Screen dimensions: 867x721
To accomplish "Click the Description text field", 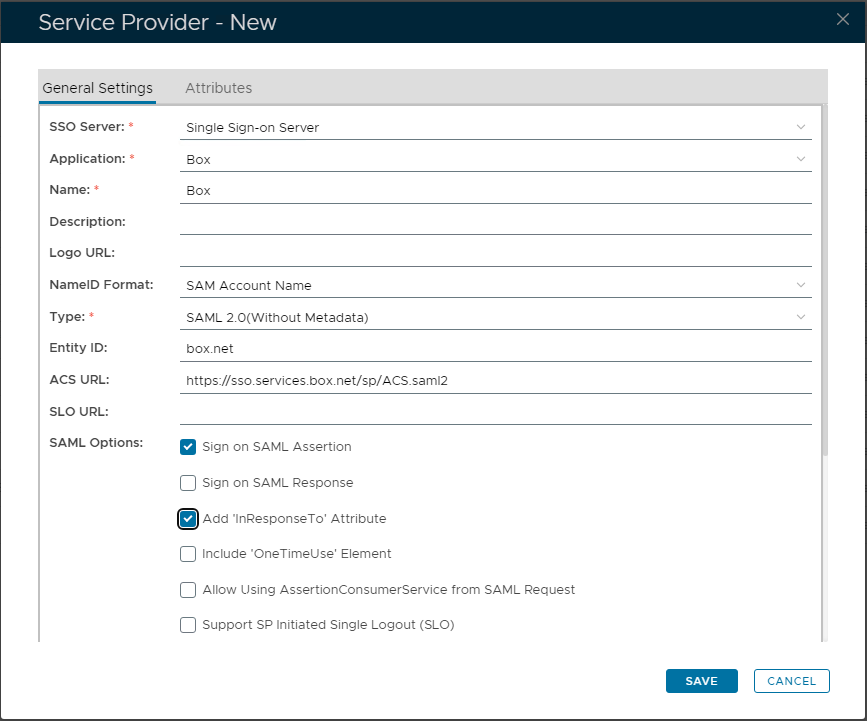I will (x=495, y=222).
